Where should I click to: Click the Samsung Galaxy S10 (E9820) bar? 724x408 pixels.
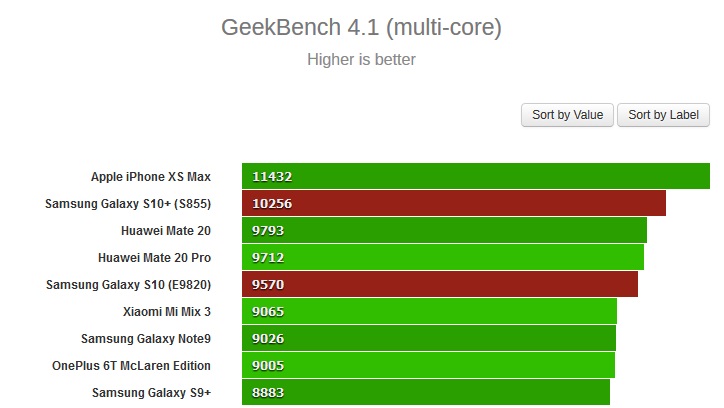click(x=439, y=284)
